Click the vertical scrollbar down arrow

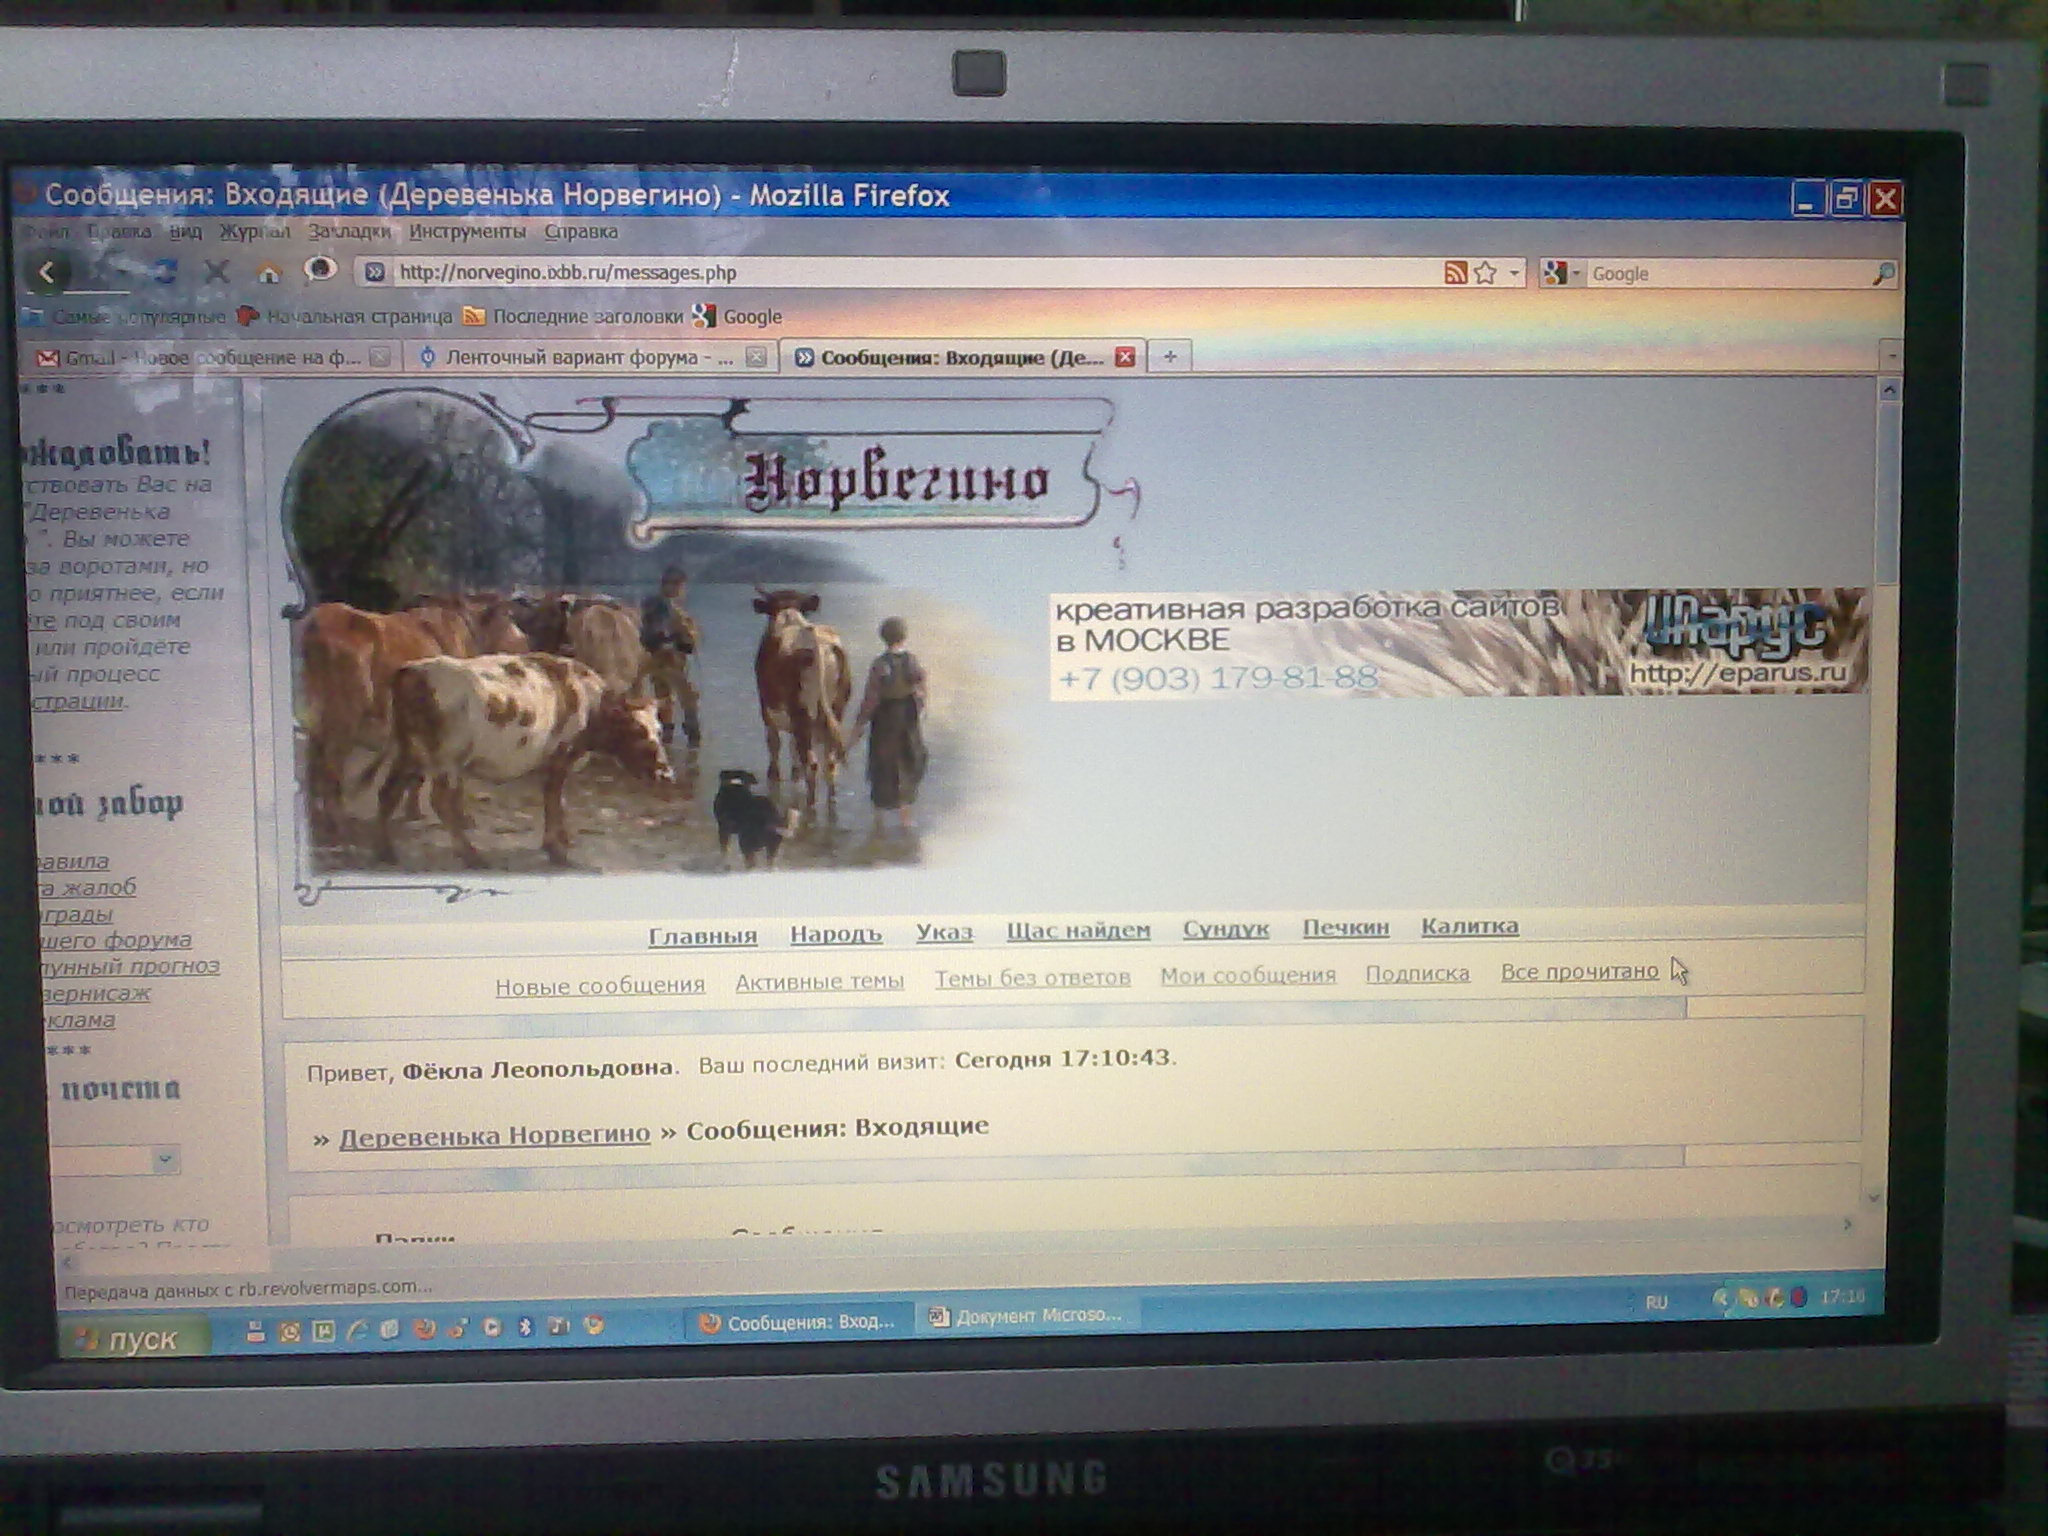(1875, 1197)
